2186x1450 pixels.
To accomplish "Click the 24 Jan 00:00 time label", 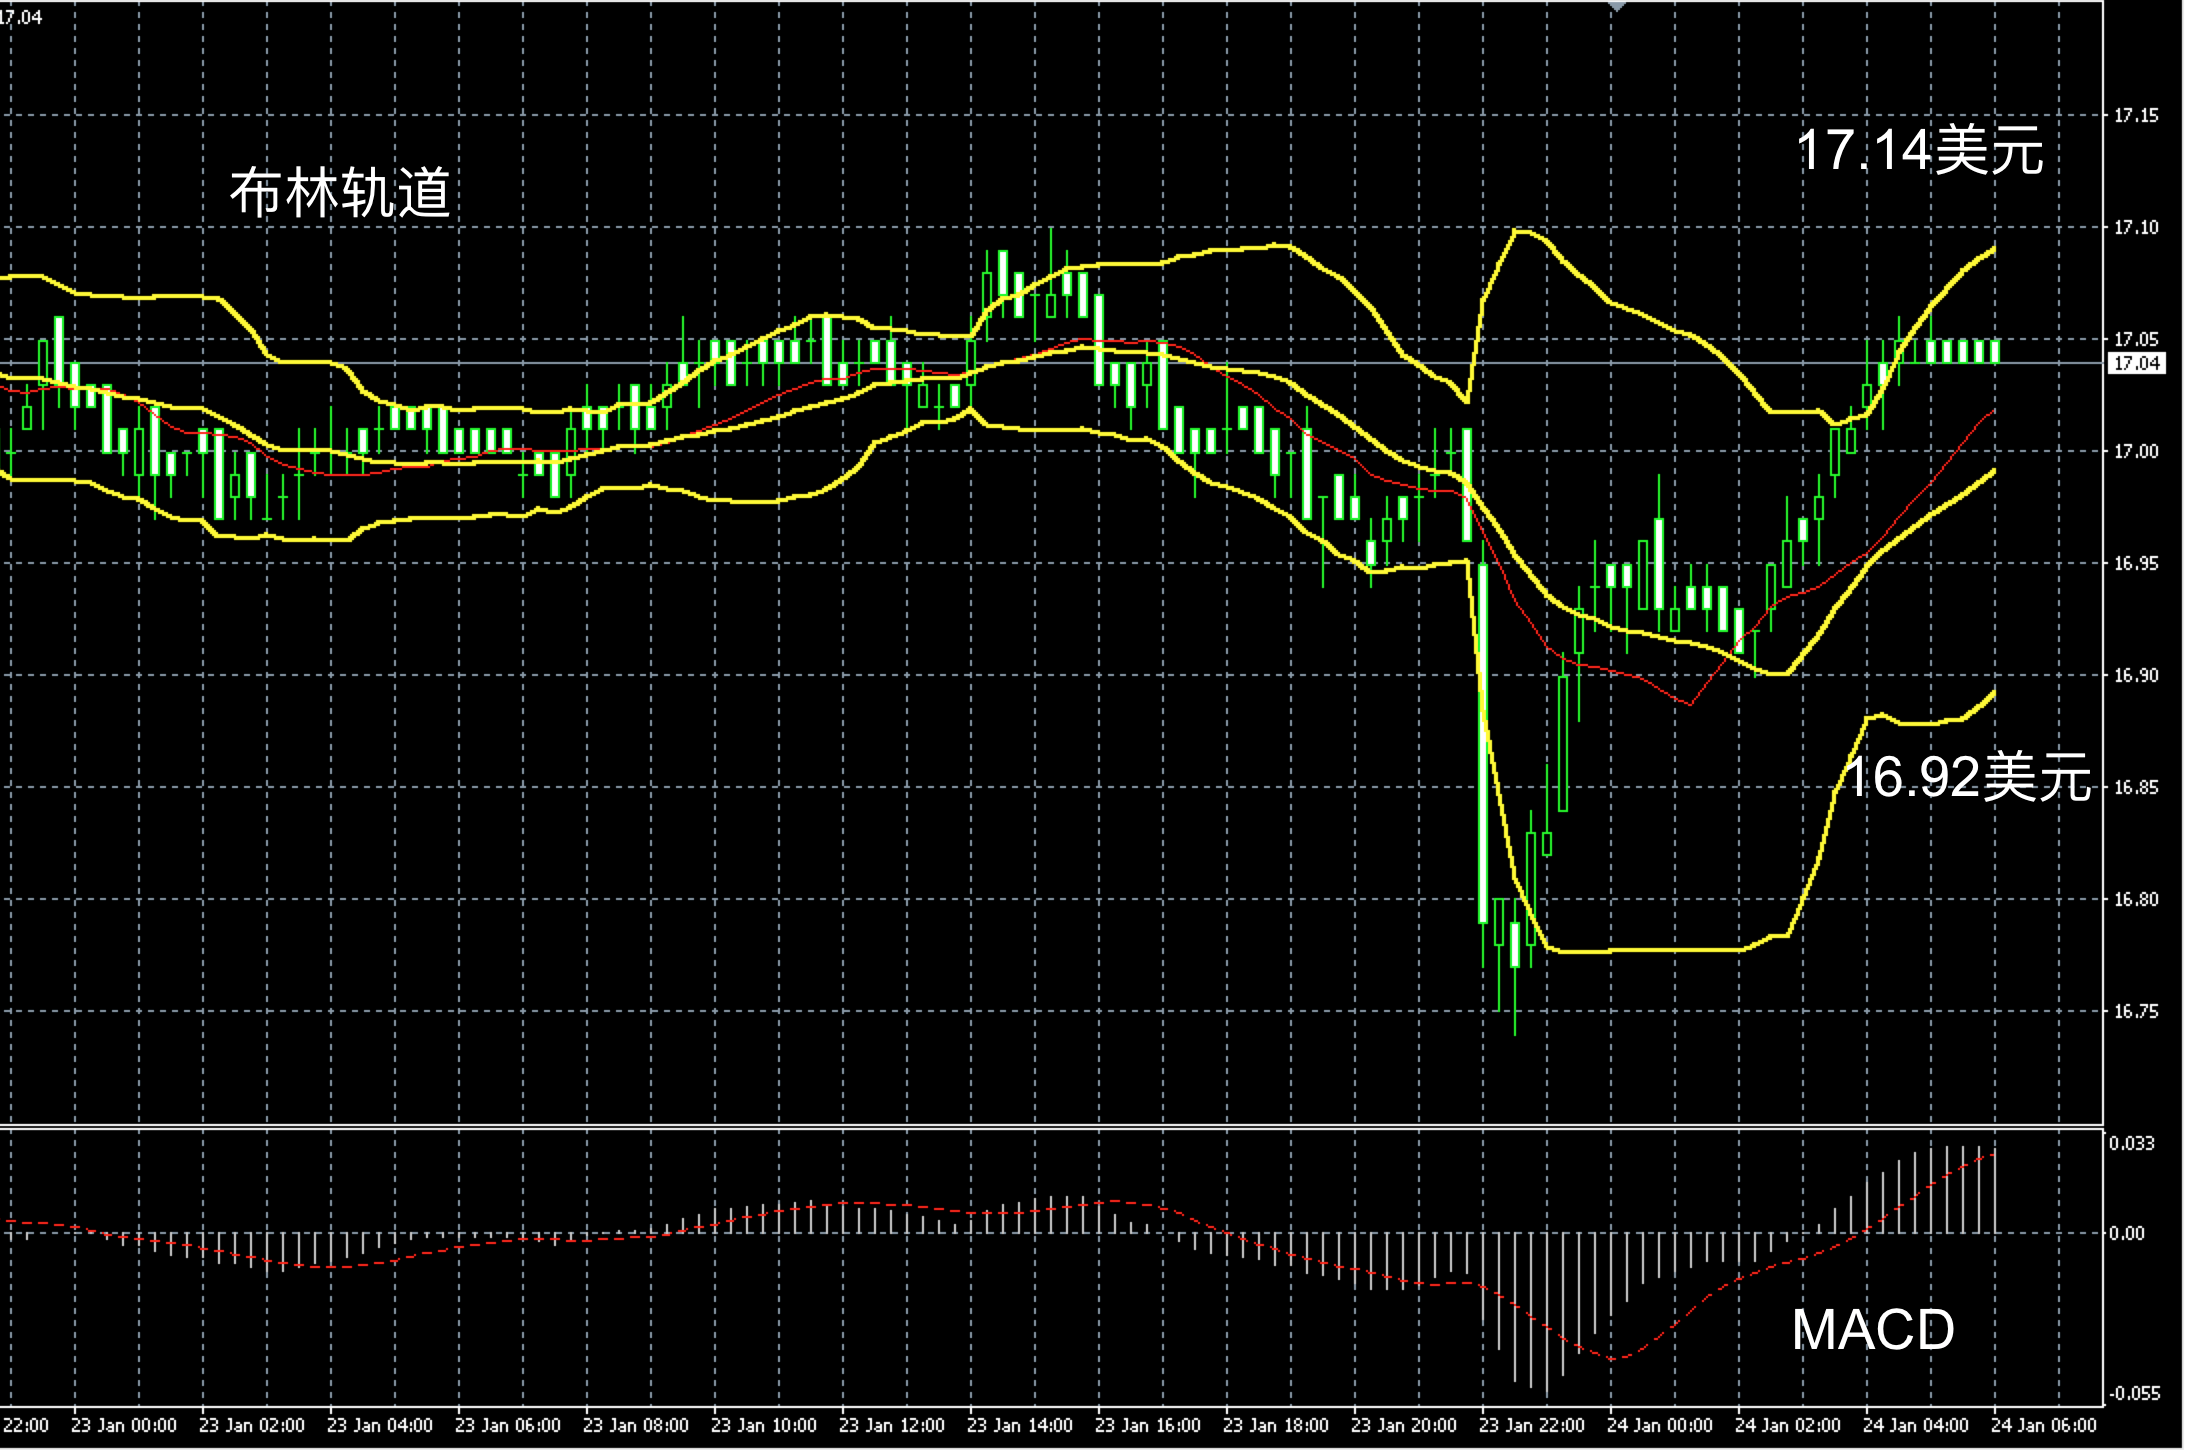I will tap(1659, 1425).
